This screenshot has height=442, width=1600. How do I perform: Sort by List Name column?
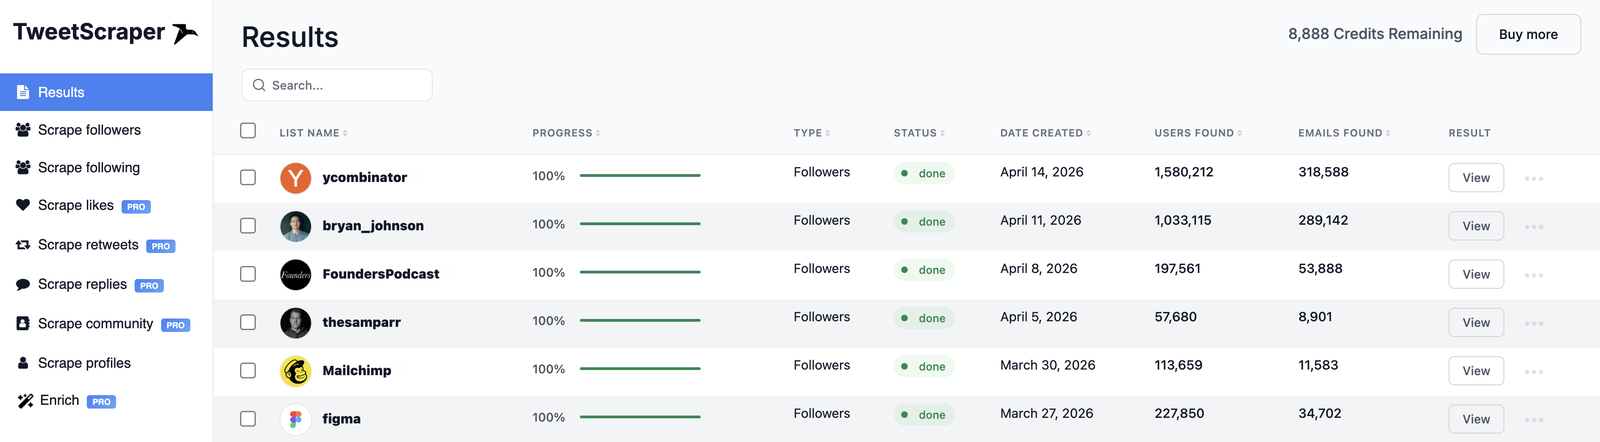[x=313, y=133]
